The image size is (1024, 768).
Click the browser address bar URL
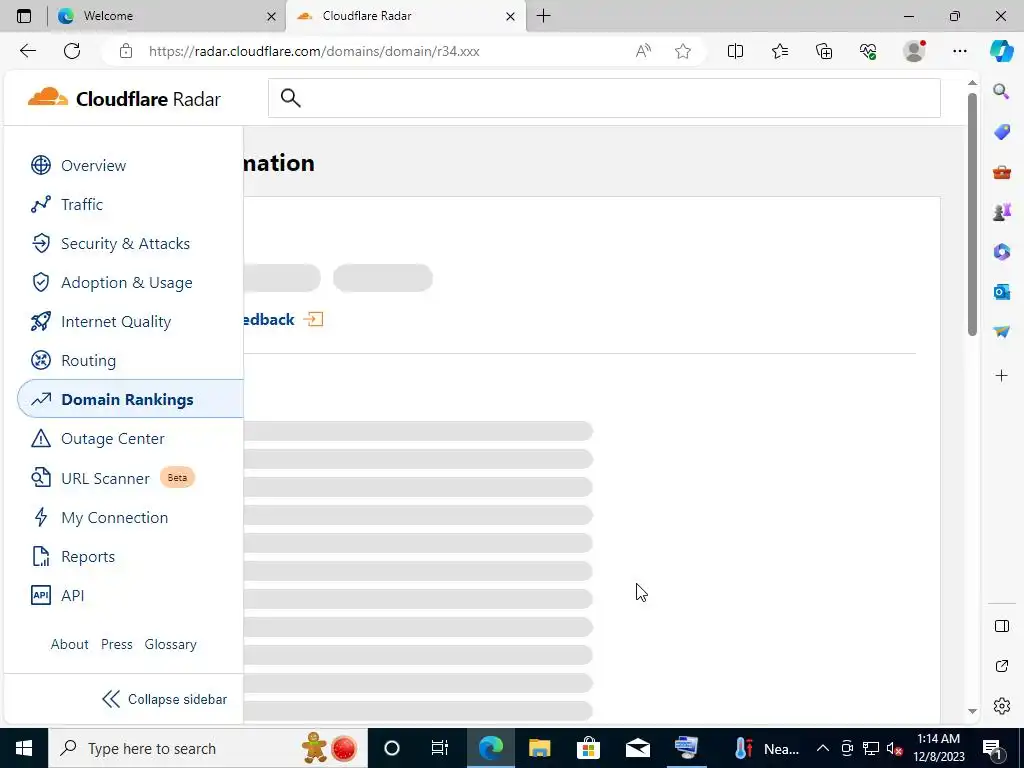pos(314,51)
